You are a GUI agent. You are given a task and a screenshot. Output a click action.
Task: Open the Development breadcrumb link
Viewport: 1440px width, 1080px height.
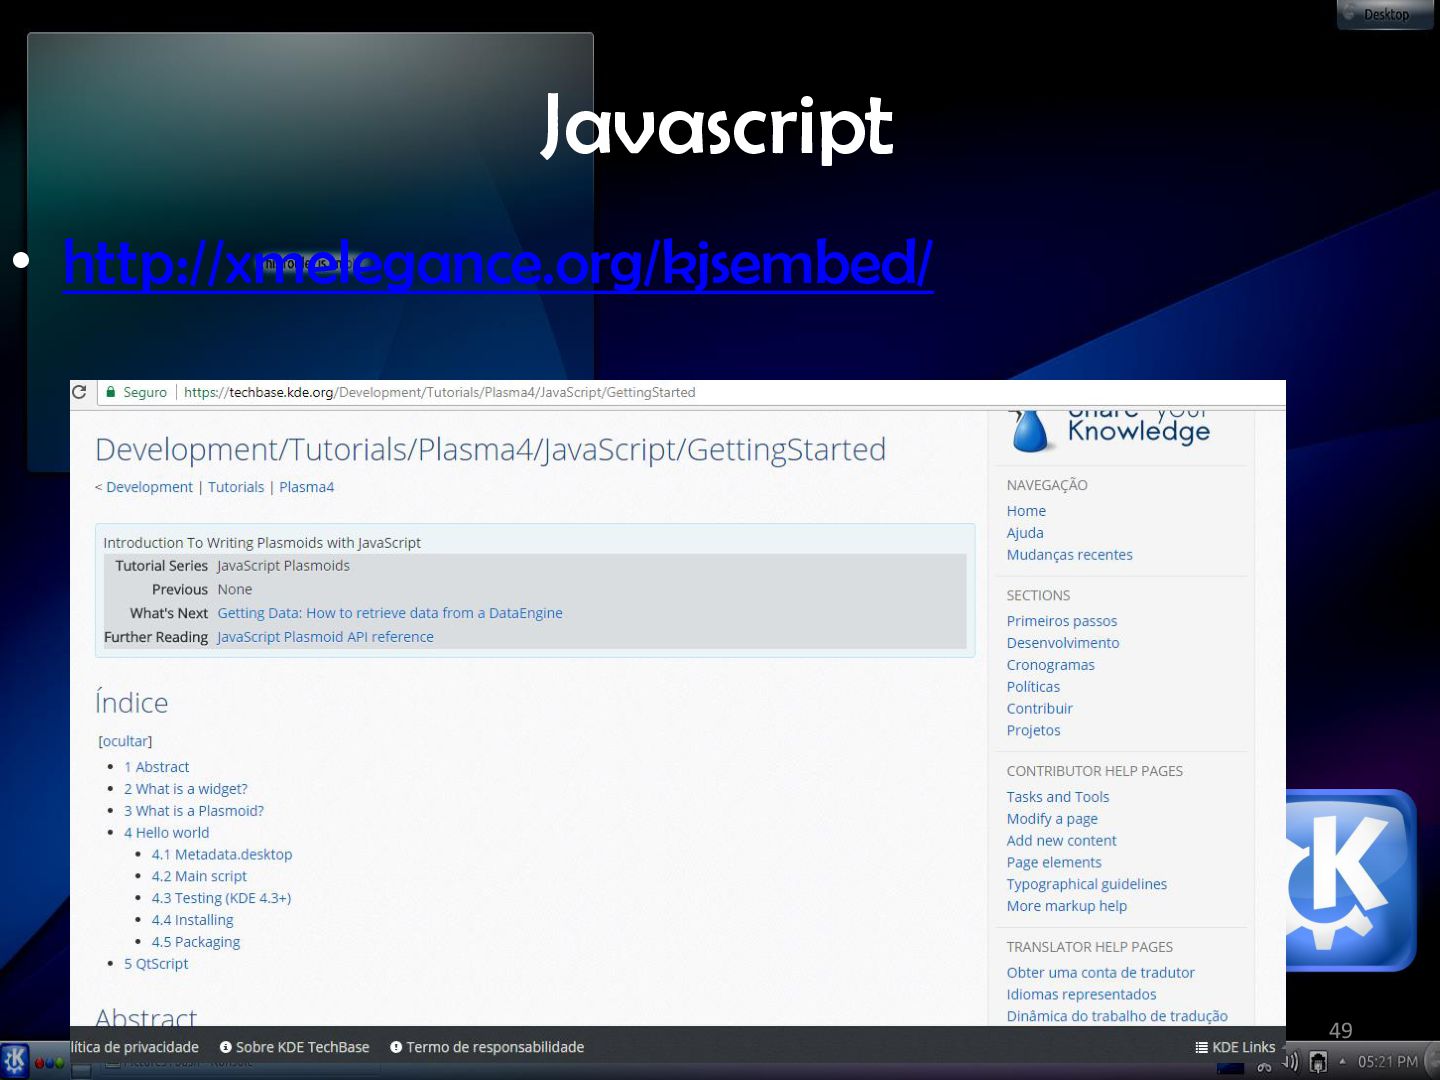(x=149, y=487)
